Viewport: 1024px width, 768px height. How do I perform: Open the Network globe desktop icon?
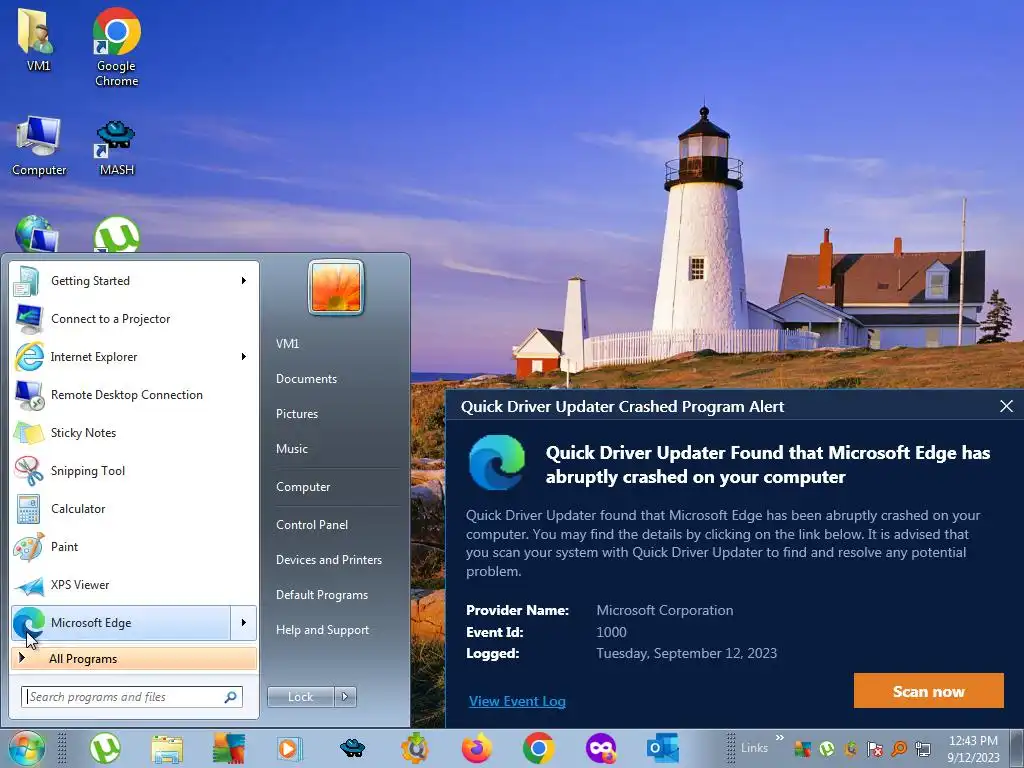pos(37,234)
